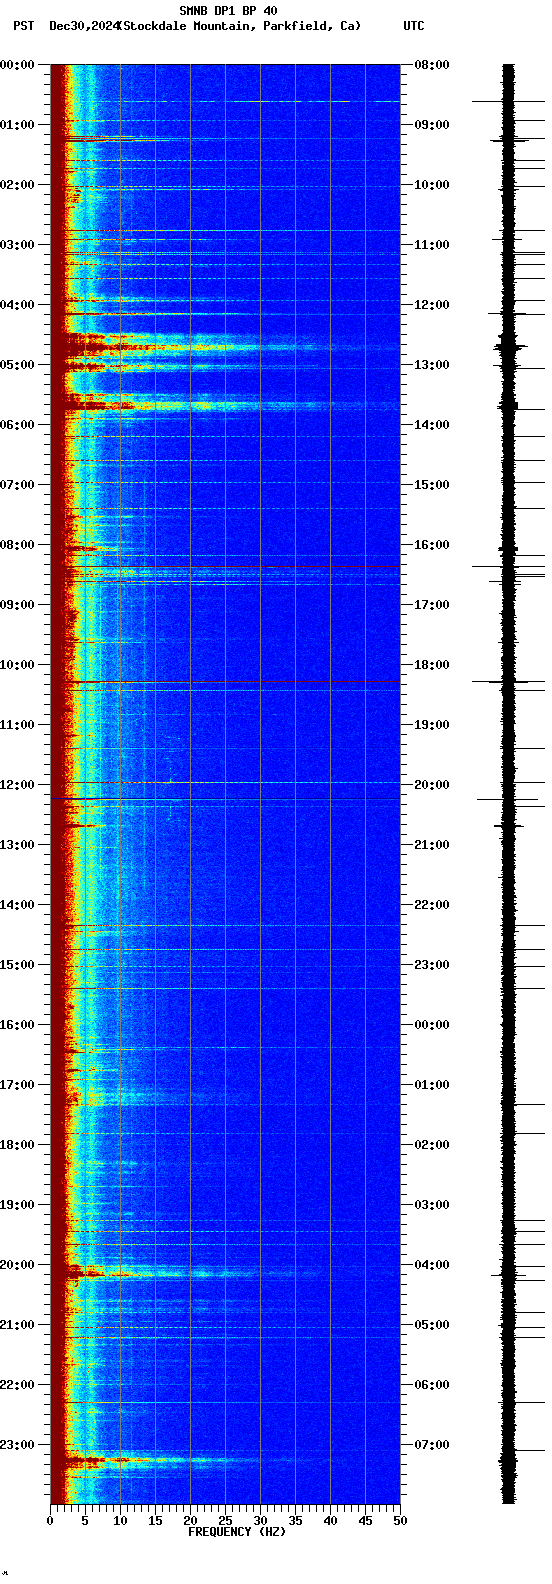Viewport: 552px width, 1584px height.
Task: Click the '19:00' label on the UTC axis
Action: pyautogui.click(x=432, y=725)
